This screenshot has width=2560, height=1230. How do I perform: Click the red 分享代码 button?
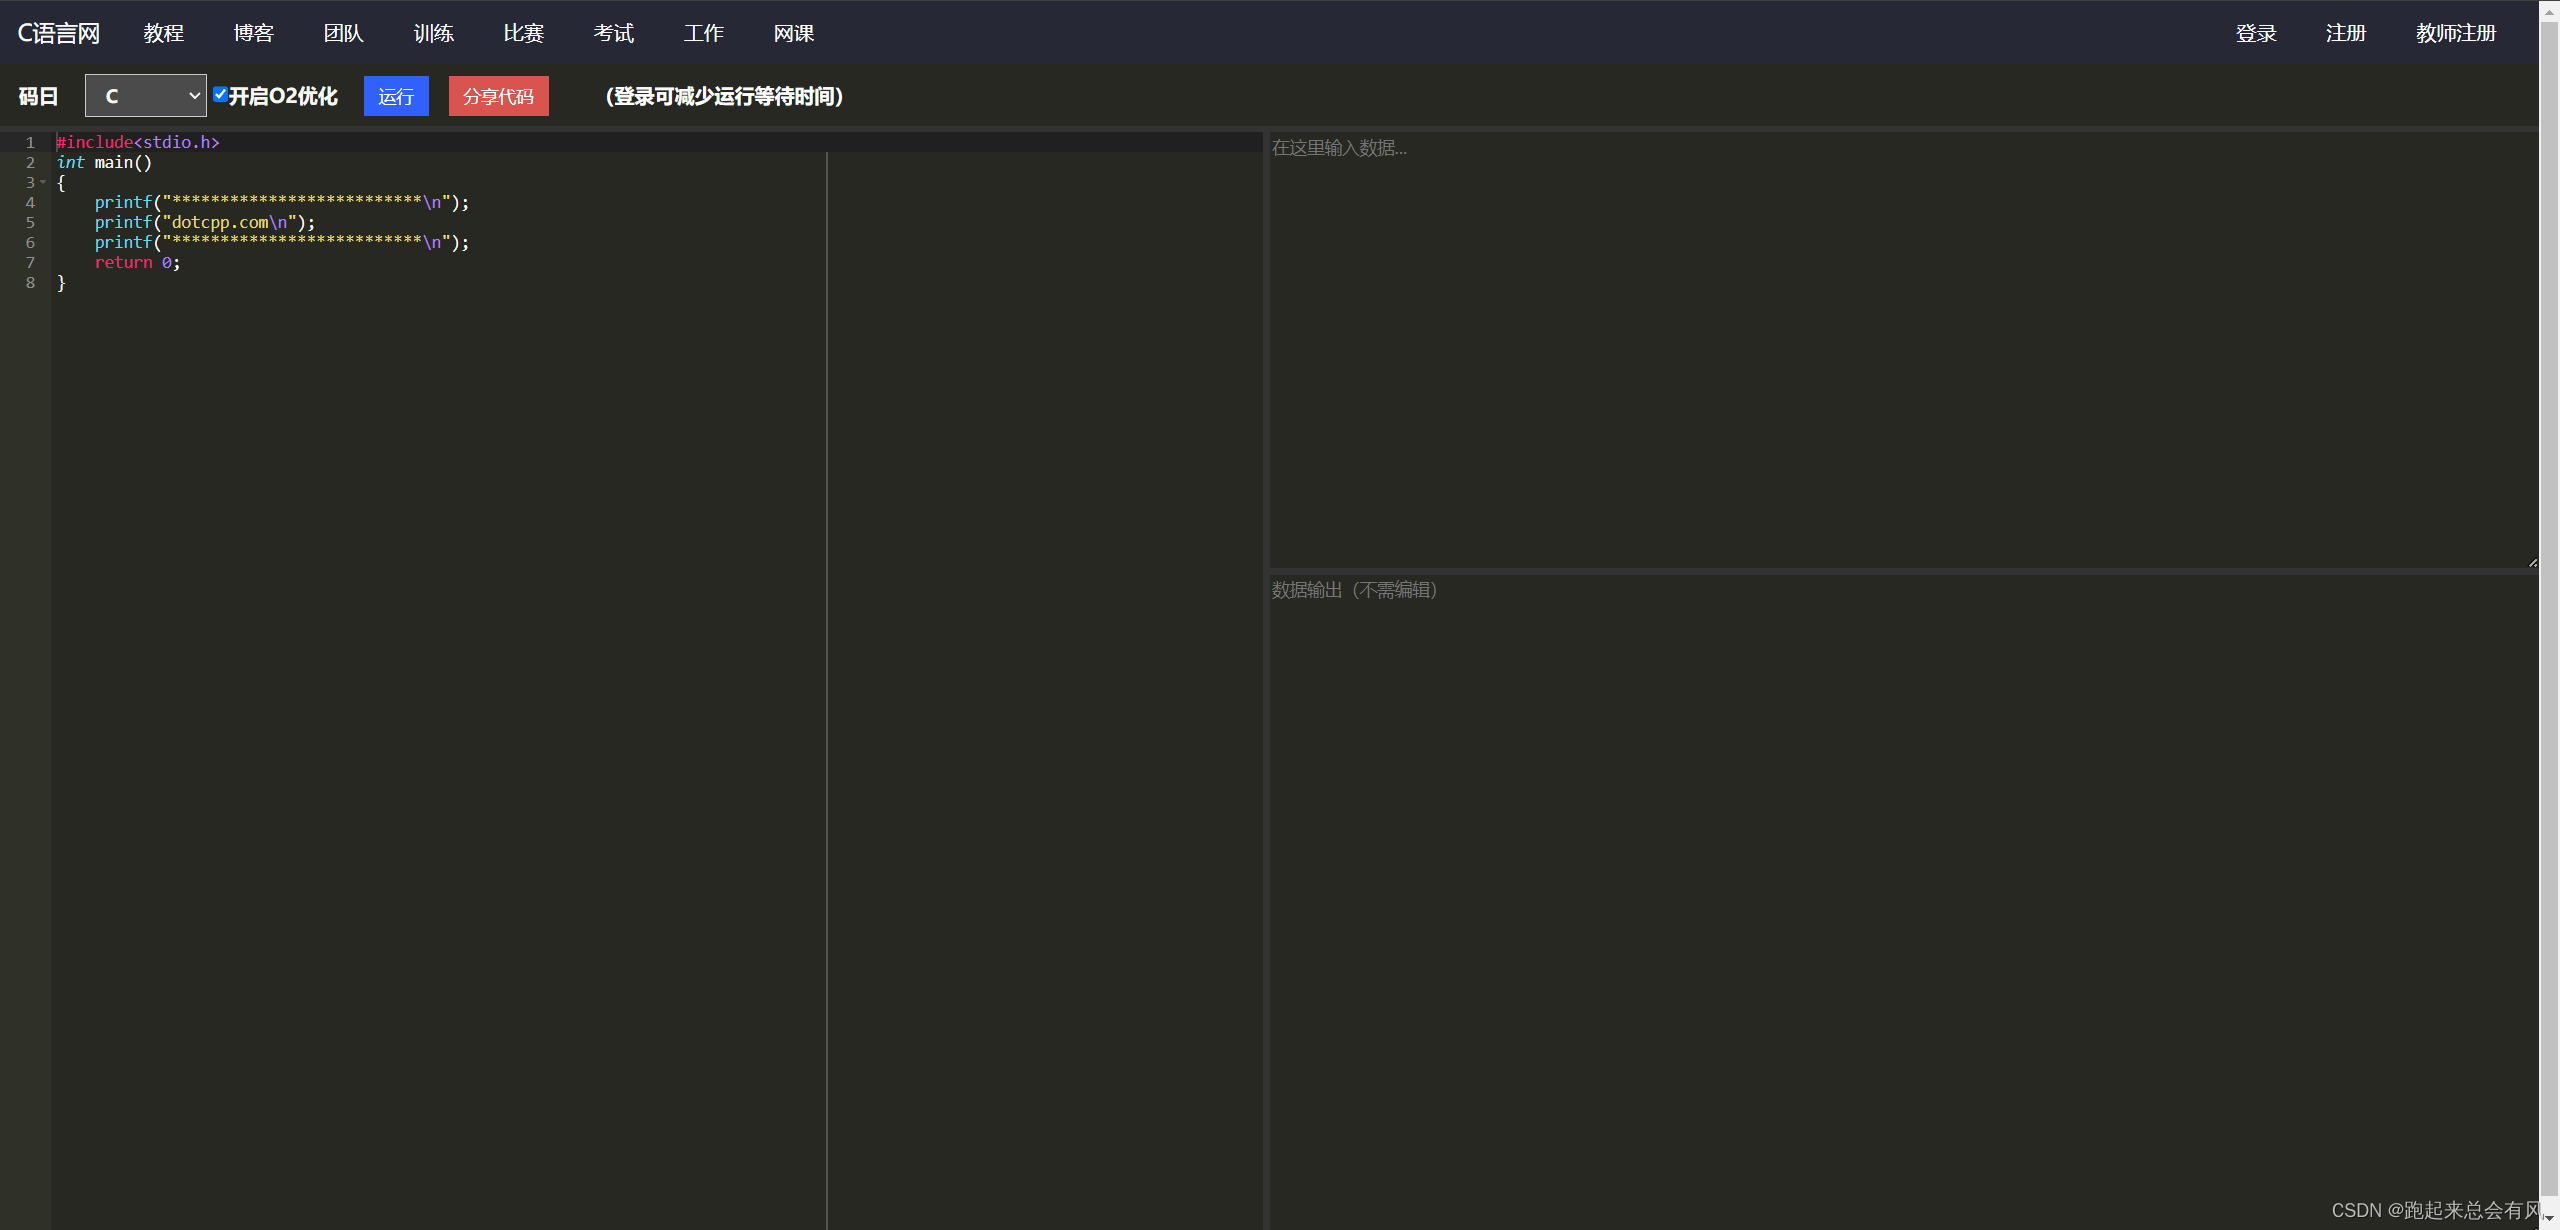pos(498,96)
